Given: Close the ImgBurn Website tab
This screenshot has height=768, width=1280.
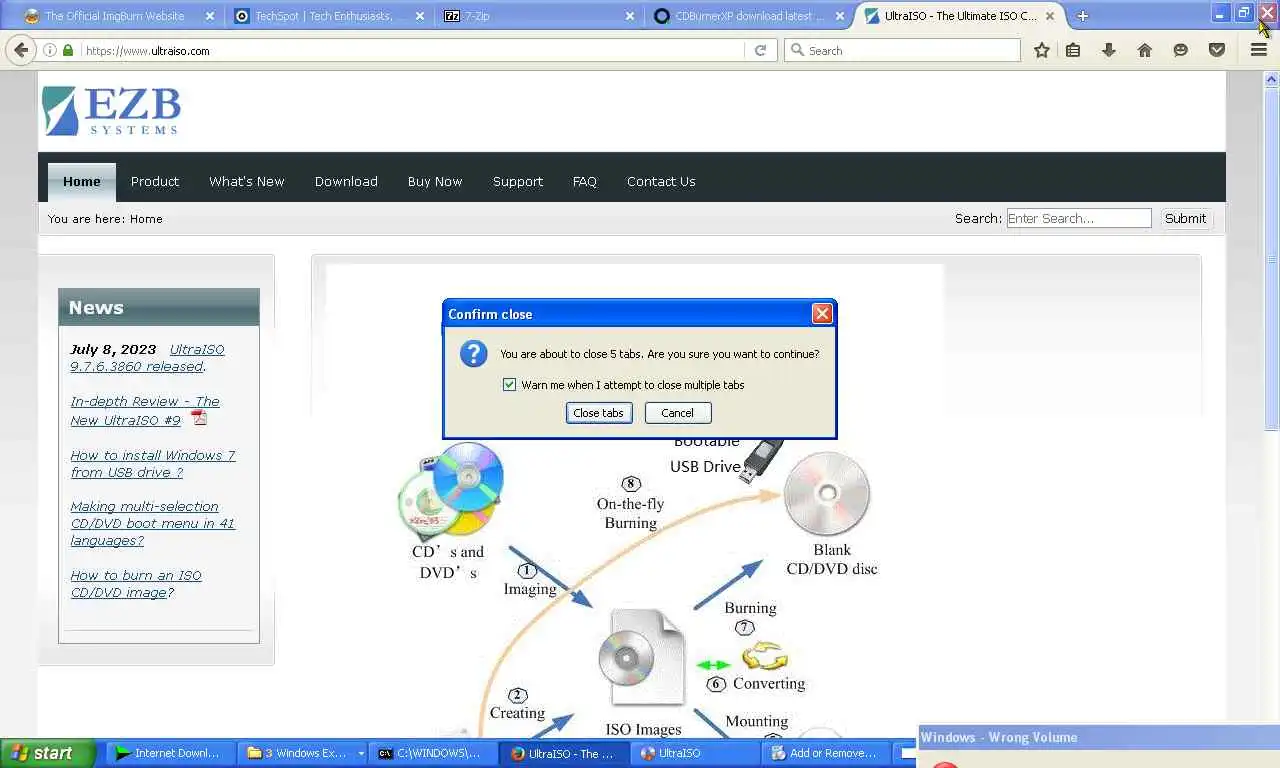Looking at the screenshot, I should tap(210, 16).
